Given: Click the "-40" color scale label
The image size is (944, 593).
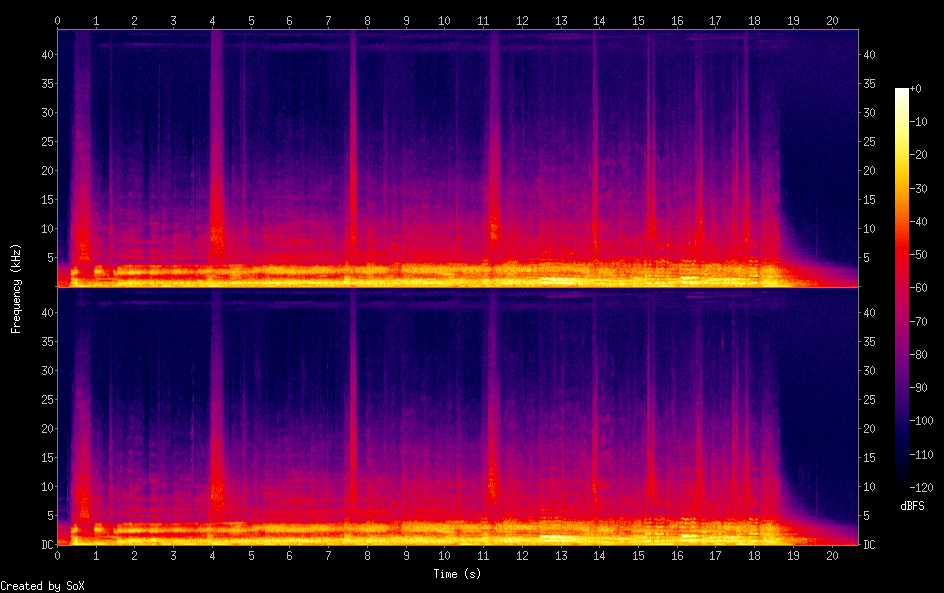Looking at the screenshot, I should click(x=918, y=222).
